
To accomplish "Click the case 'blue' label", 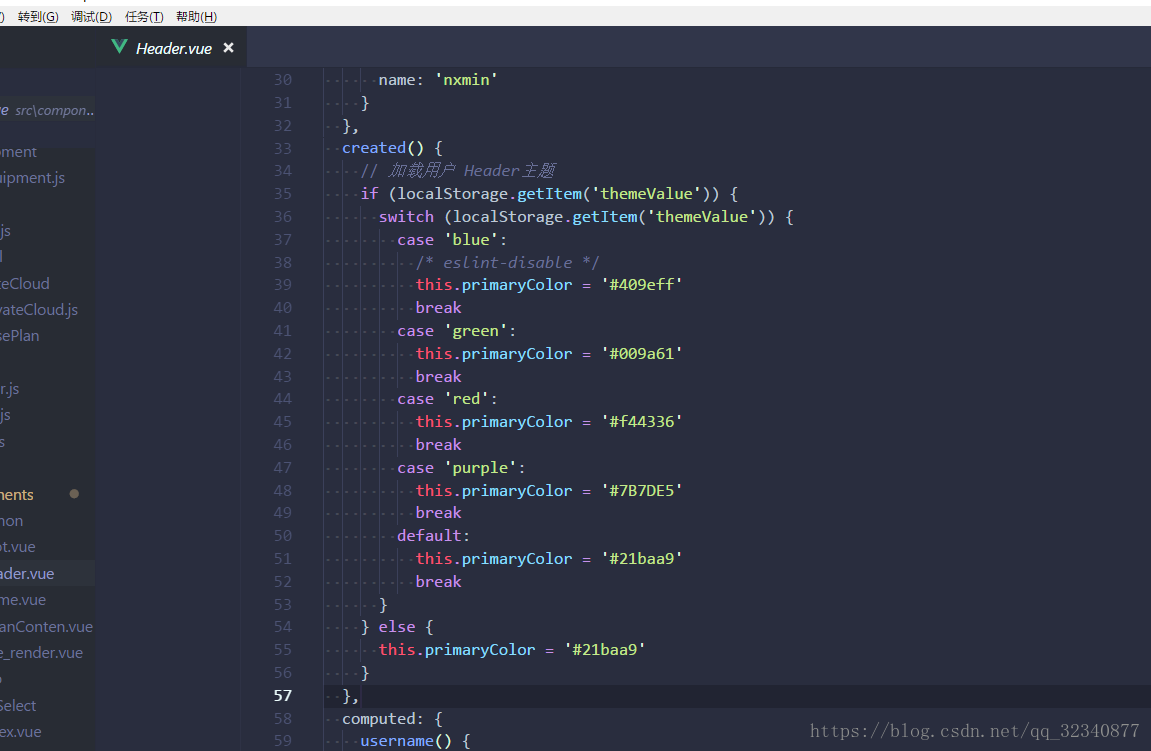I will (x=452, y=240).
